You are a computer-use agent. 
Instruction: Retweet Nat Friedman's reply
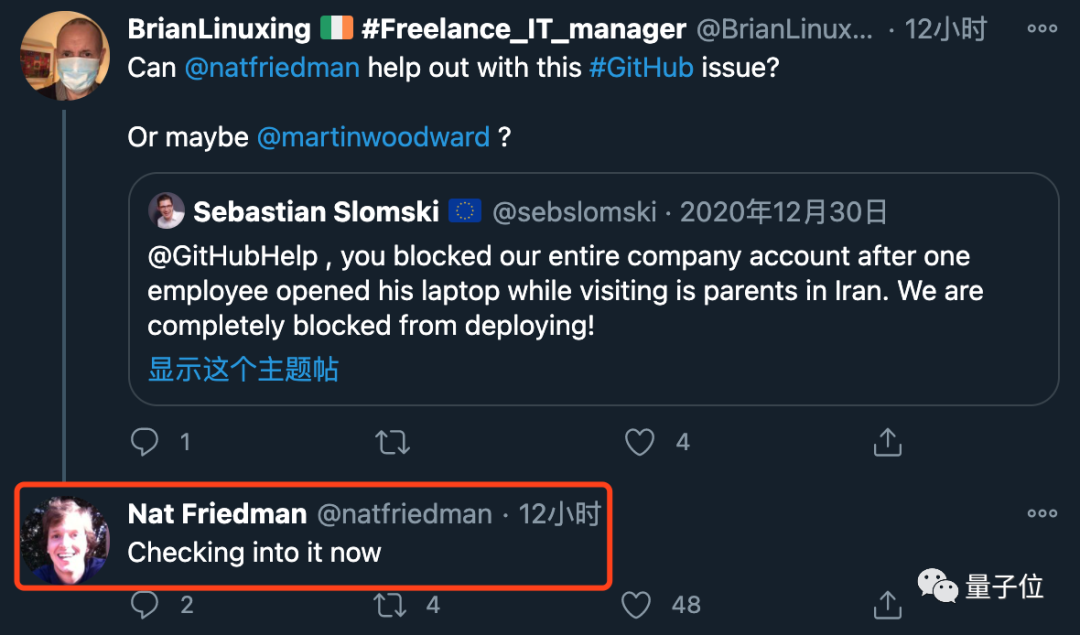coord(389,604)
